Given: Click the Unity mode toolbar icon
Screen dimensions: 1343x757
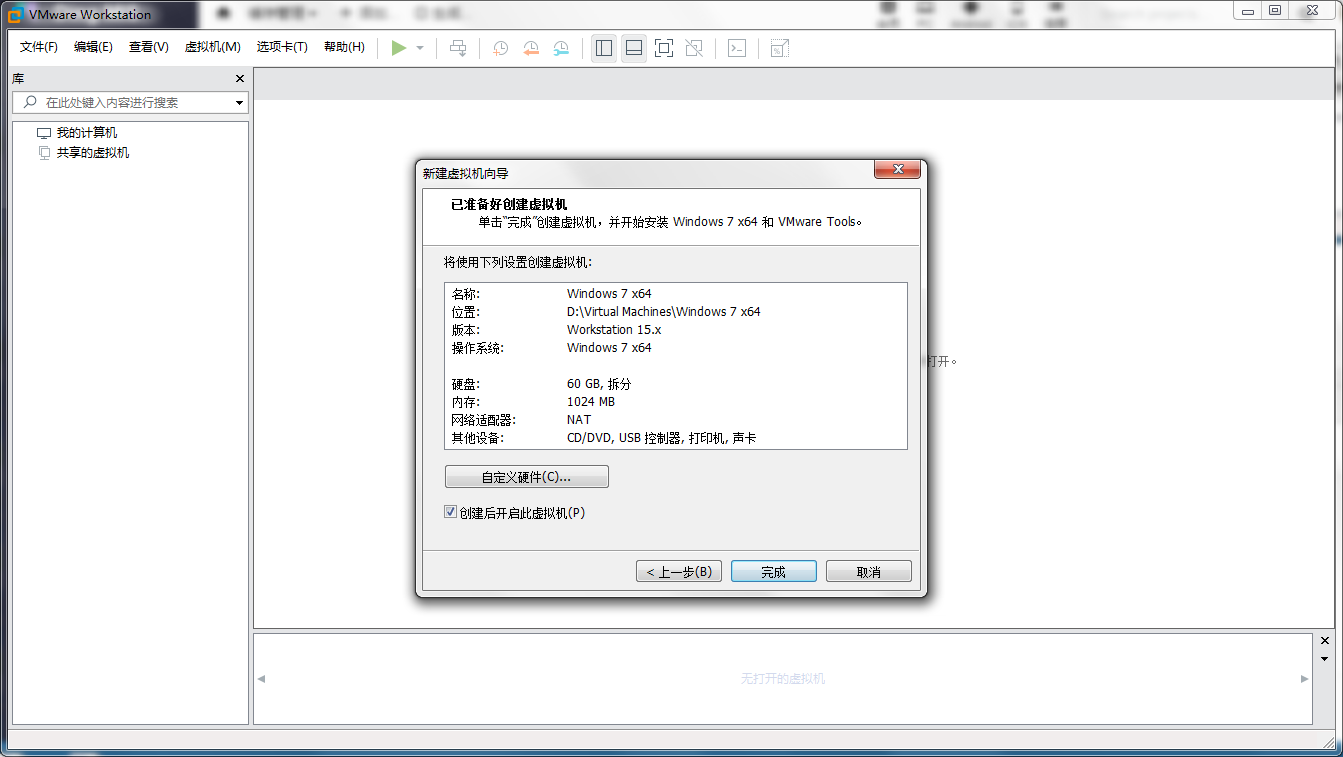Looking at the screenshot, I should click(694, 48).
